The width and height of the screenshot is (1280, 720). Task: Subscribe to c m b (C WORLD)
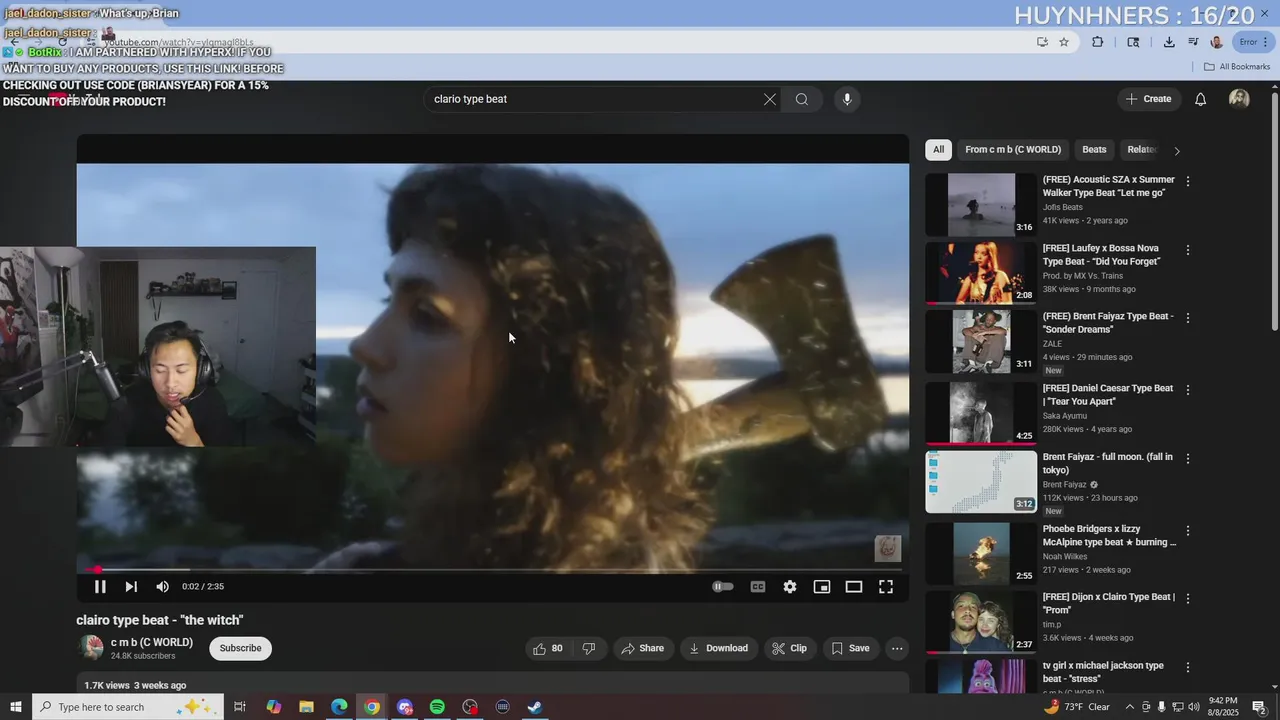point(240,648)
